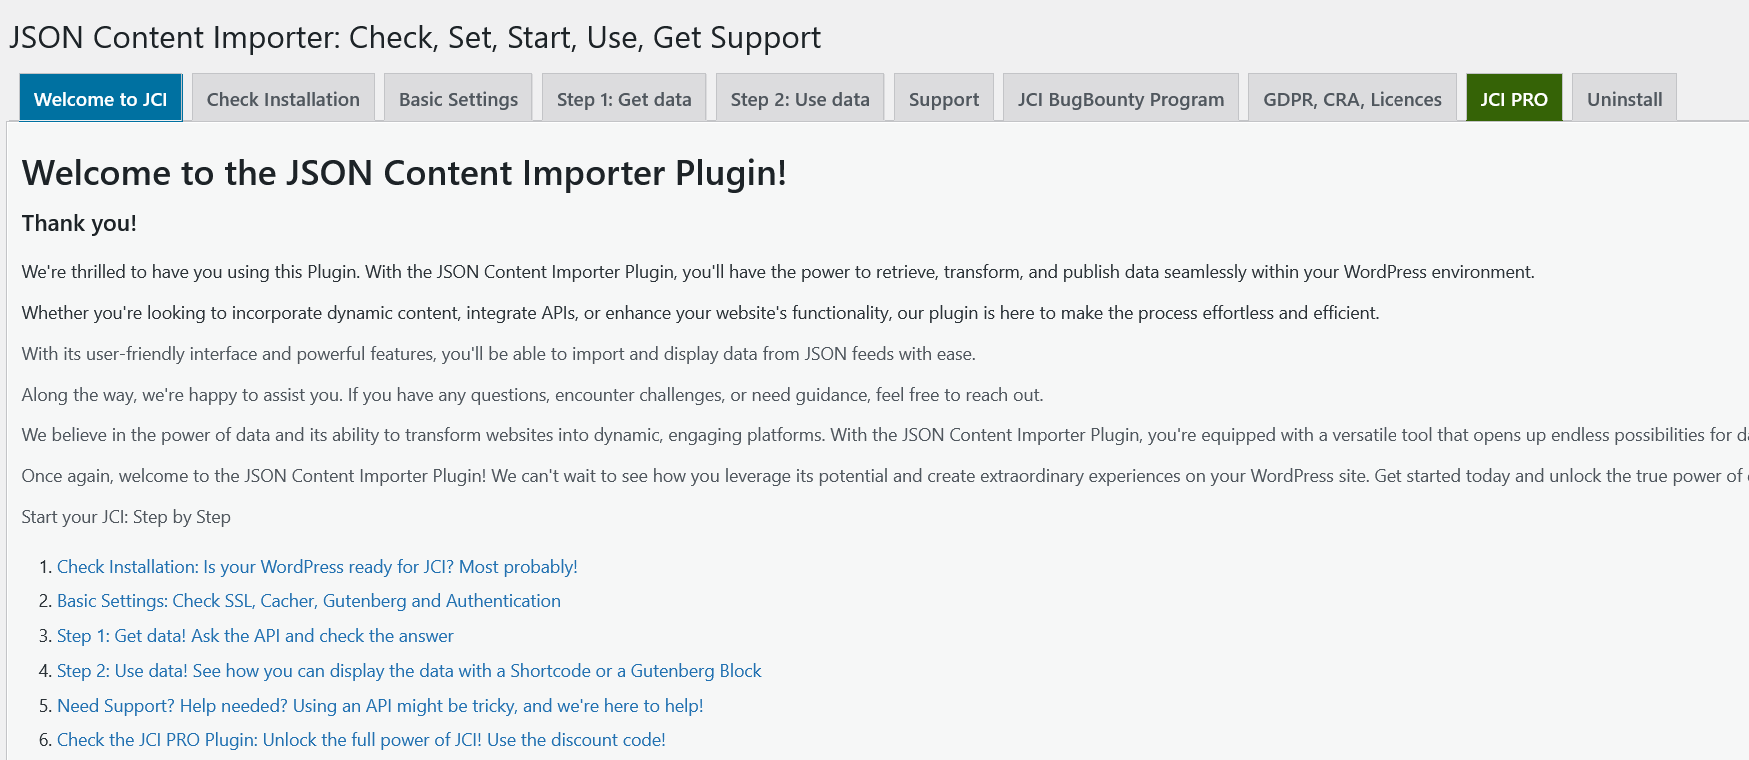Click the 'Welcome to the JSON Content Importer Plugin!' heading

pyautogui.click(x=404, y=173)
